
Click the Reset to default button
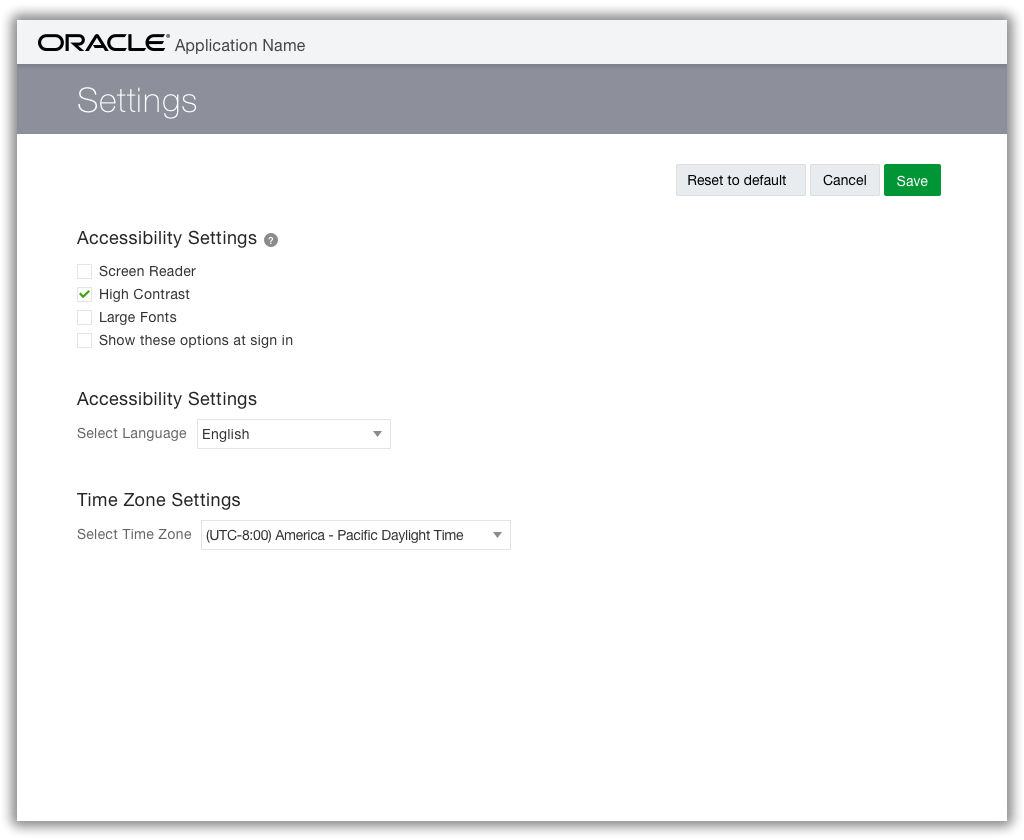[740, 180]
